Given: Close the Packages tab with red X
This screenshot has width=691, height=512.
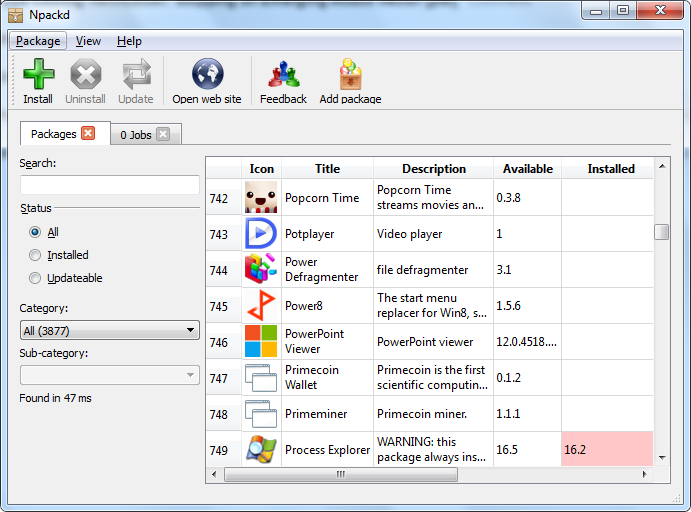Looking at the screenshot, I should click(89, 133).
